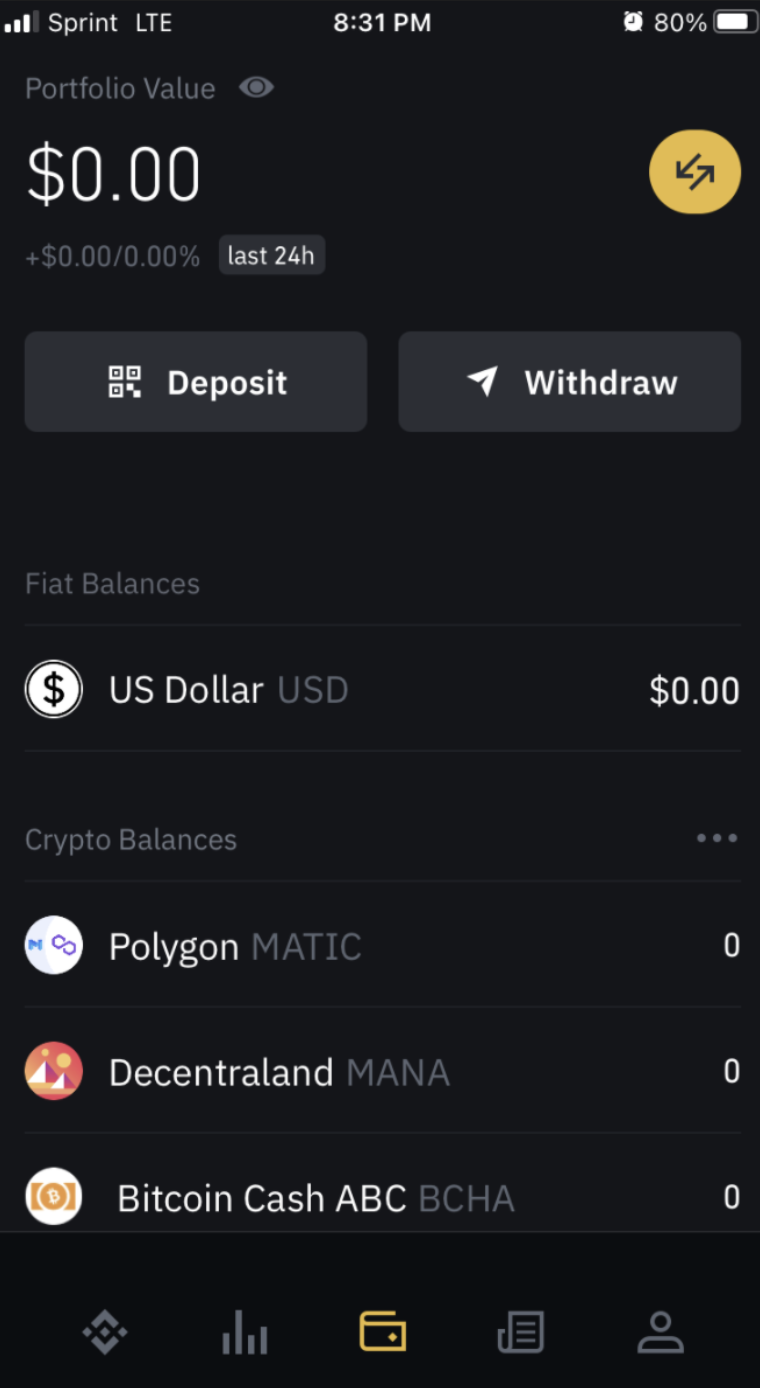Select the Wallet tab in bottom bar

pos(382,1332)
